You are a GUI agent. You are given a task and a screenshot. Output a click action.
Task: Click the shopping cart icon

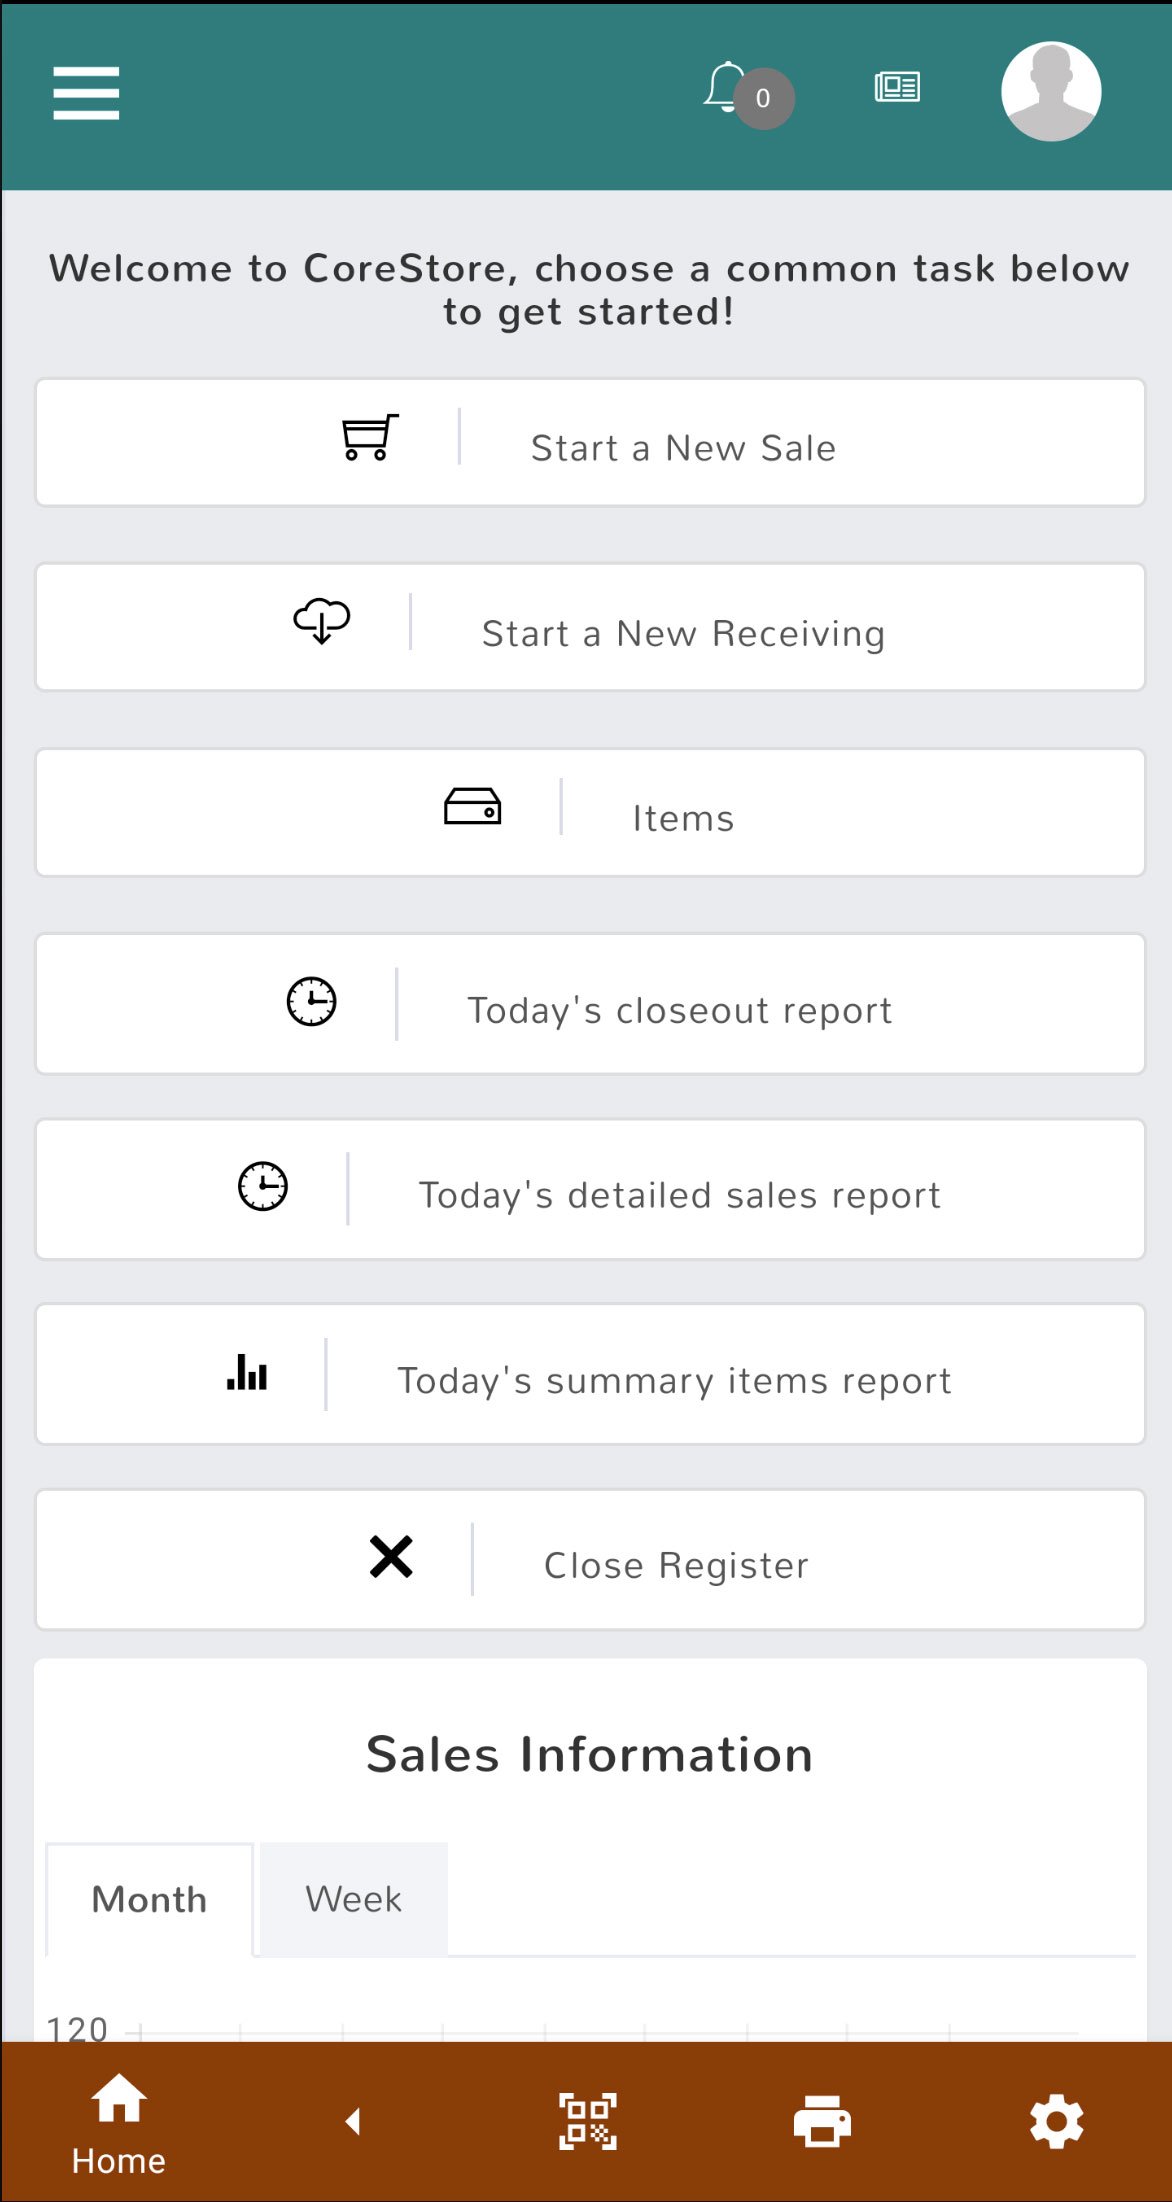[370, 437]
